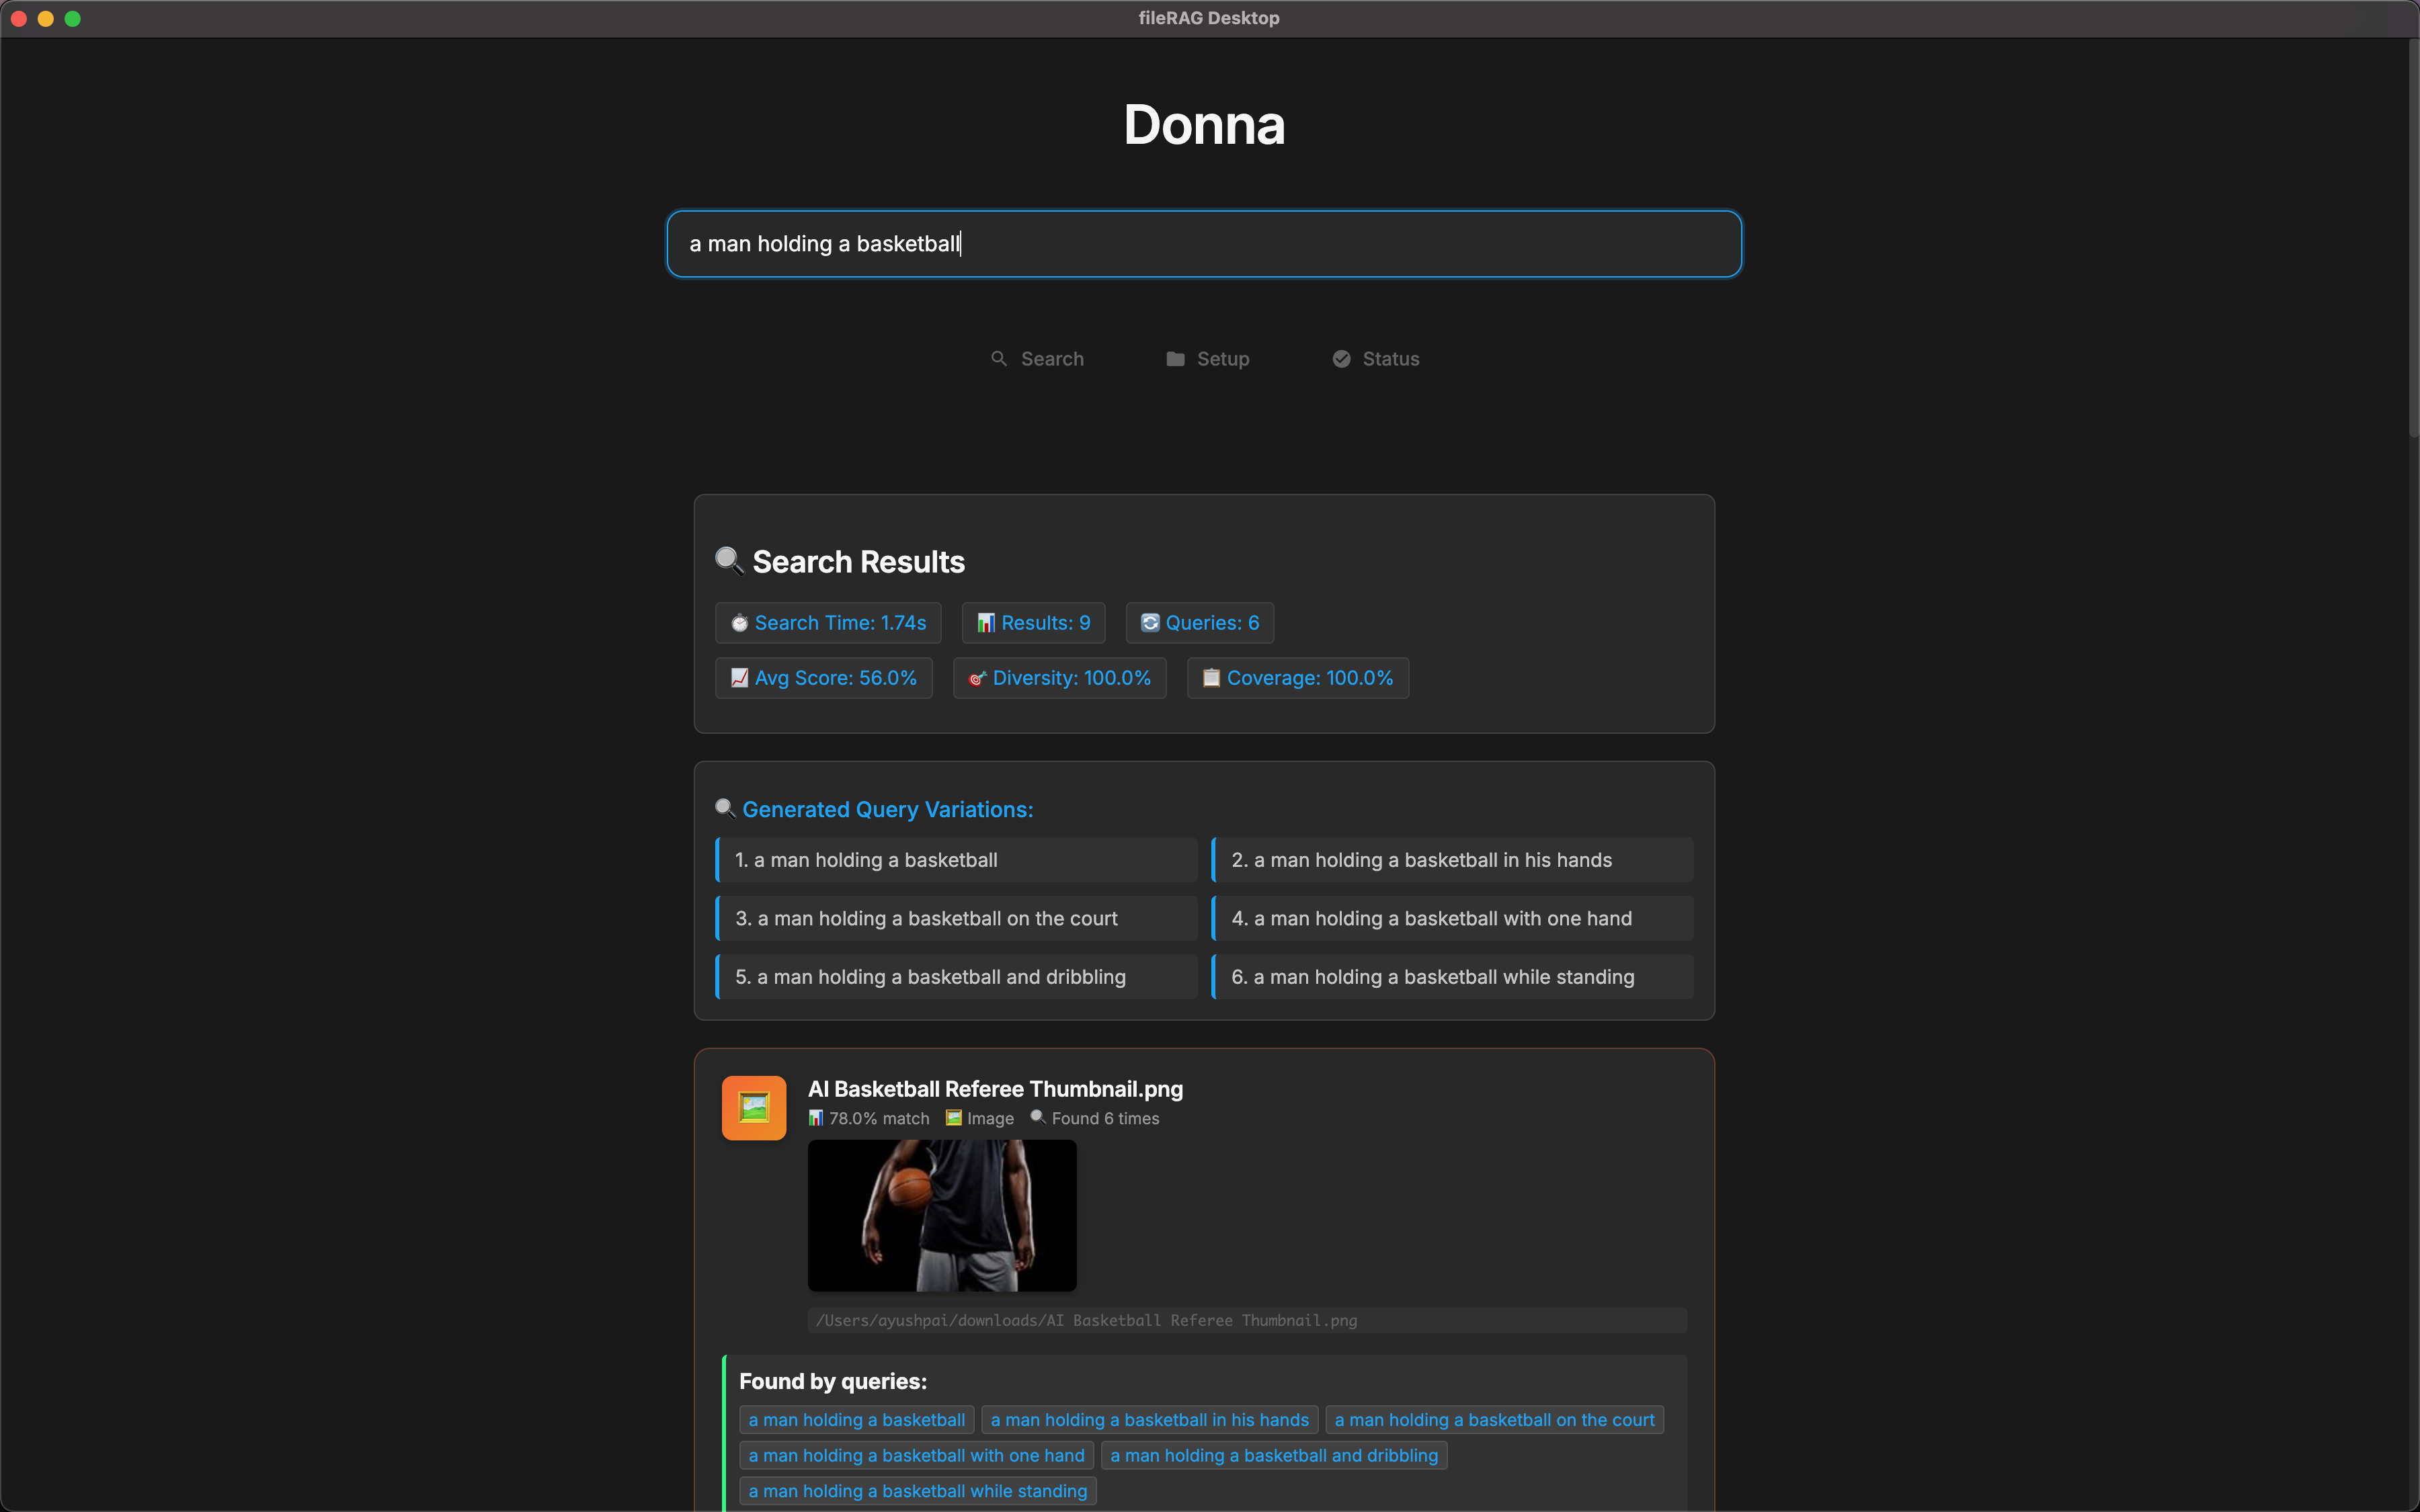Click the clipboard icon in Coverage badge

coord(1211,678)
